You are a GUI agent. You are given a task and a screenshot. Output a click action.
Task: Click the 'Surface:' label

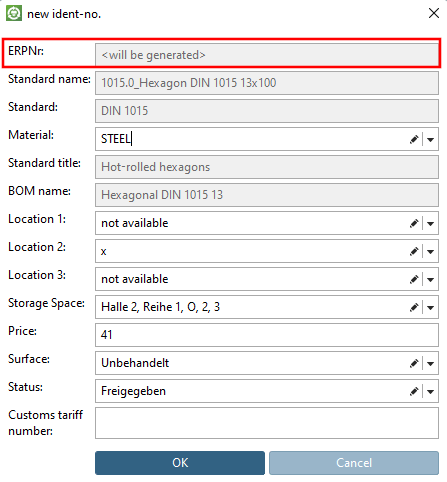tap(29, 359)
